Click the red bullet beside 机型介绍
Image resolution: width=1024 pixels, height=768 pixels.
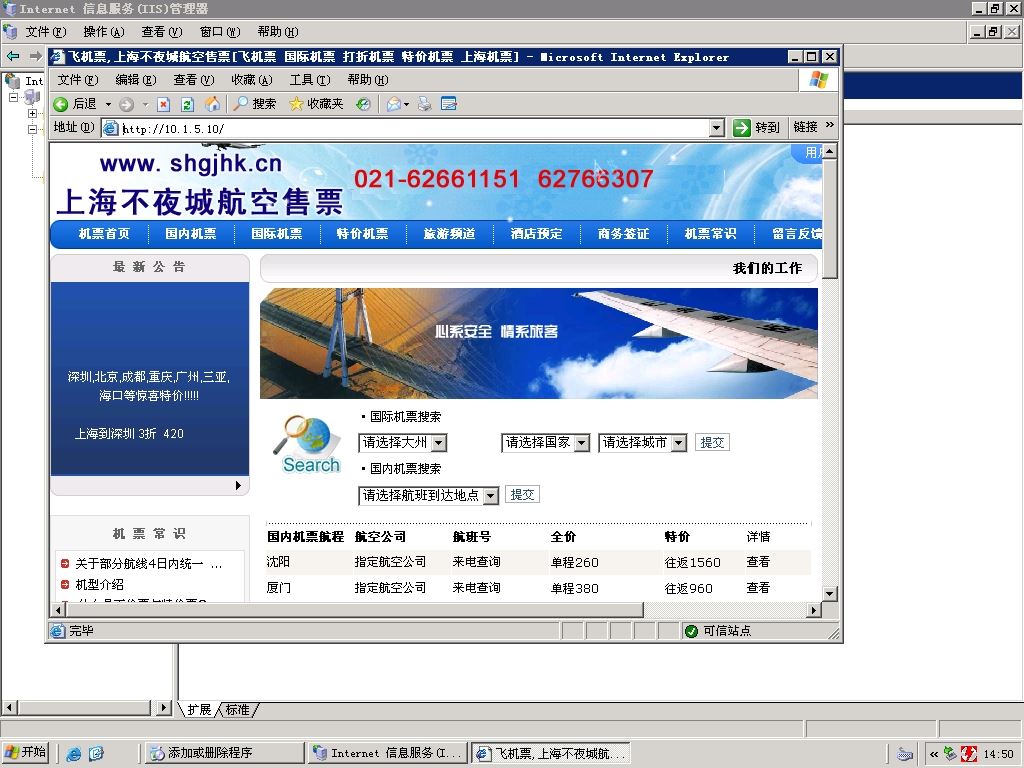(x=65, y=584)
